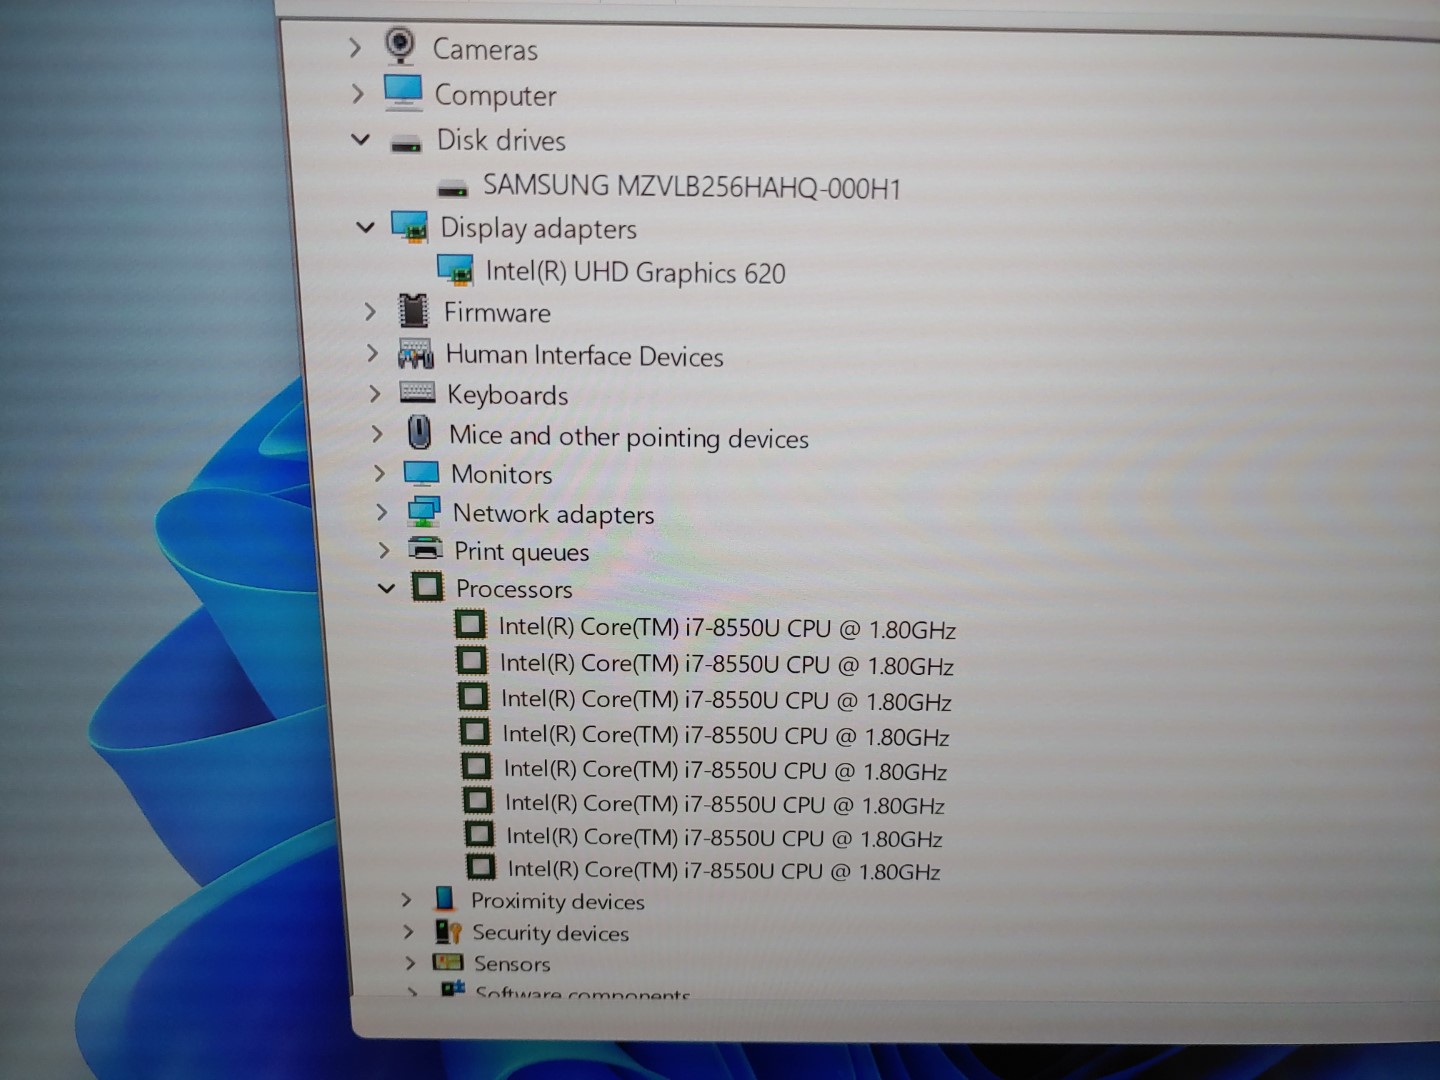Image resolution: width=1440 pixels, height=1080 pixels.
Task: Click the Print queues printer icon
Action: 426,548
